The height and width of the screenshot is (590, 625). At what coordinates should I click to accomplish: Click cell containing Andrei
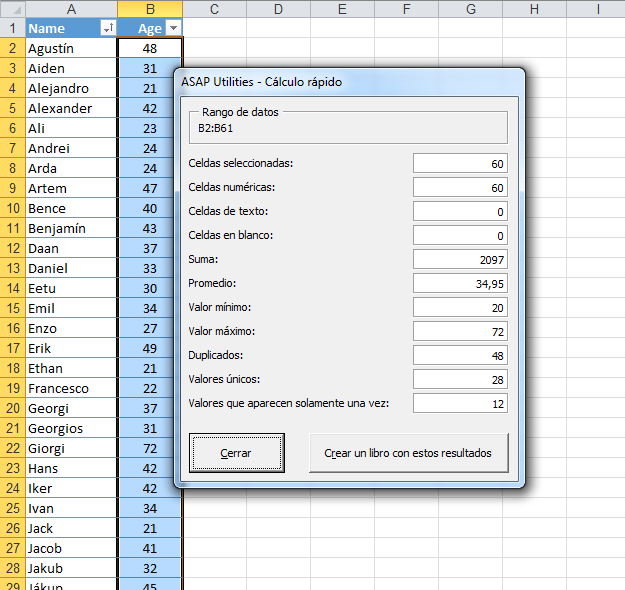coord(71,148)
